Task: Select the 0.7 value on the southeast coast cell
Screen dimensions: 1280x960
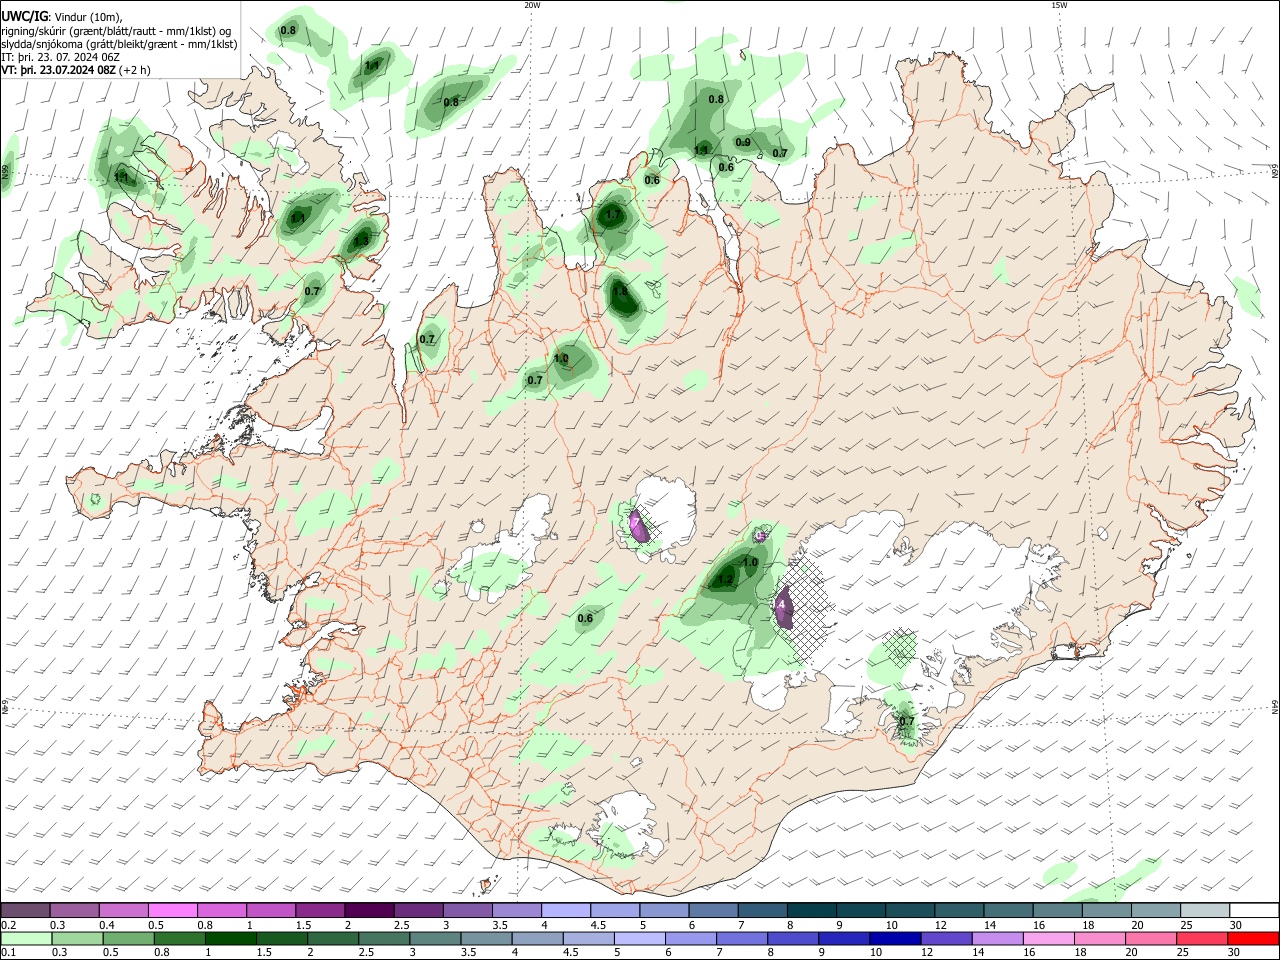Action: click(907, 721)
